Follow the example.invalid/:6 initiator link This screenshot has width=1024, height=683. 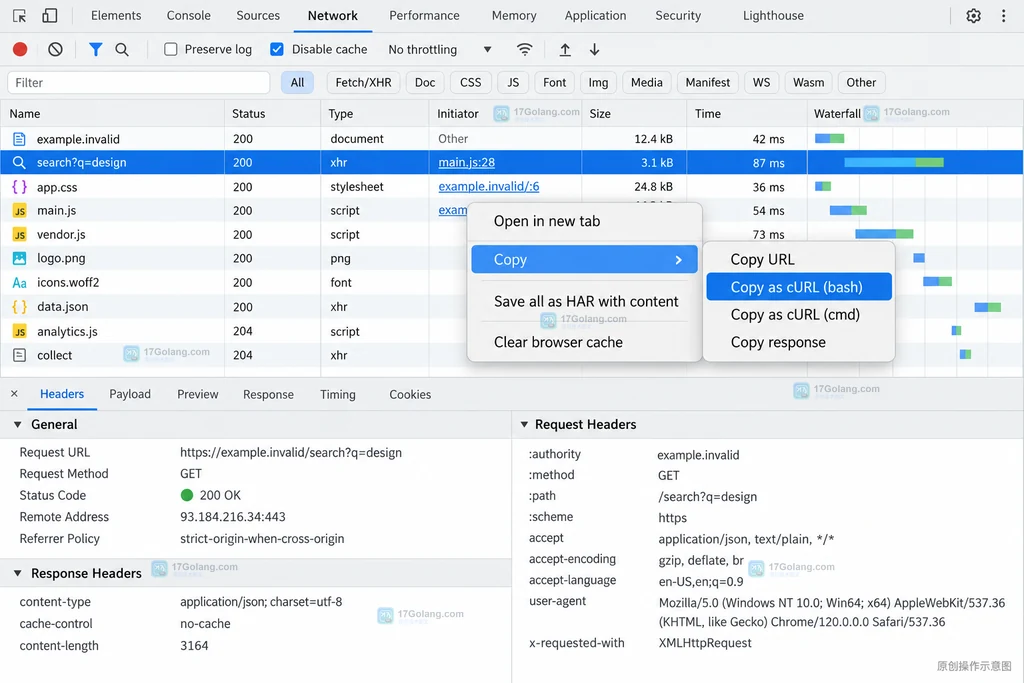pos(488,187)
